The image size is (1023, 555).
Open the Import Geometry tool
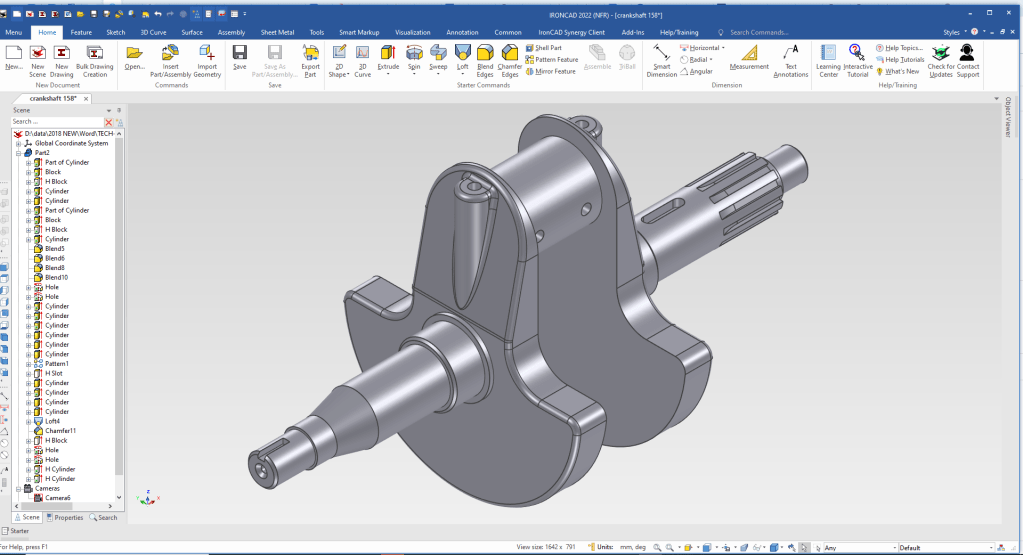(207, 54)
